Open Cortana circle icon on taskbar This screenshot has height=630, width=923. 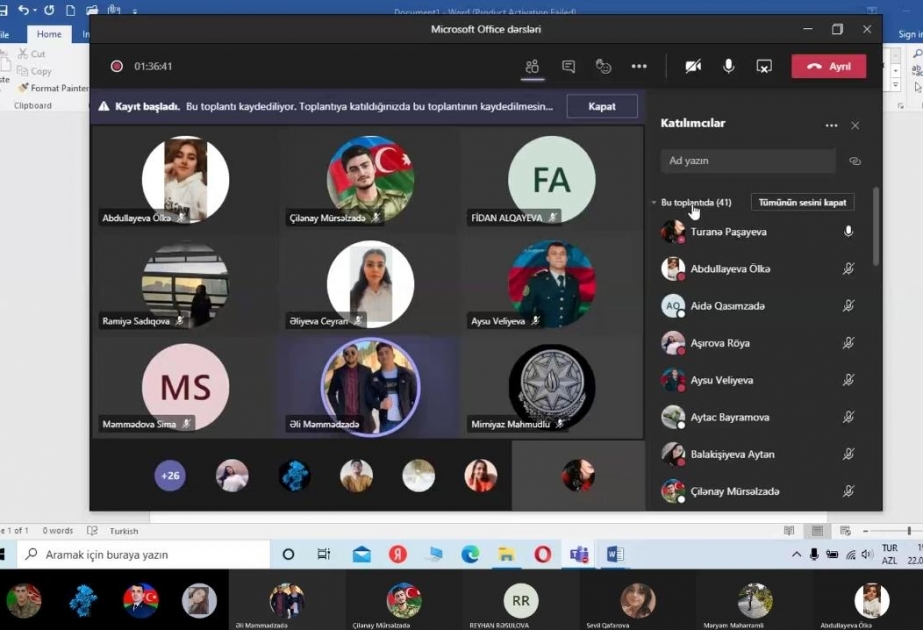pos(288,554)
